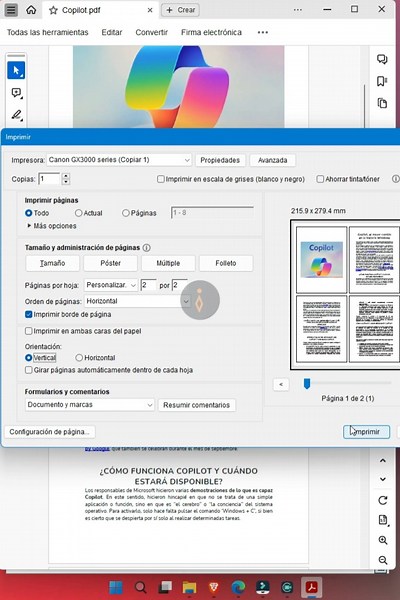Star the Copilot.pdf tab as favorite

(x=53, y=10)
